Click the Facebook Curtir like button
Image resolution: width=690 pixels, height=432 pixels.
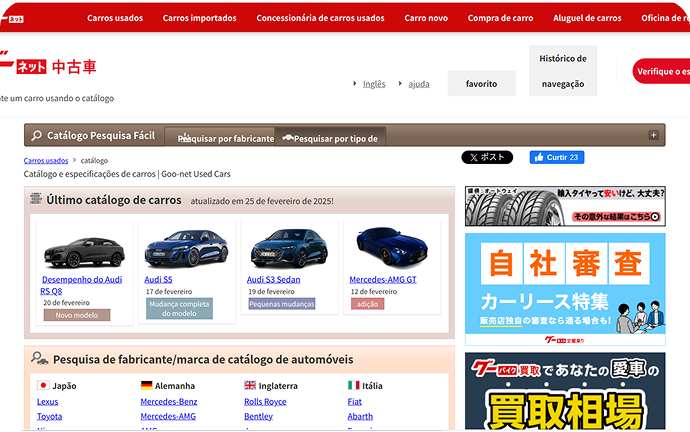557,157
